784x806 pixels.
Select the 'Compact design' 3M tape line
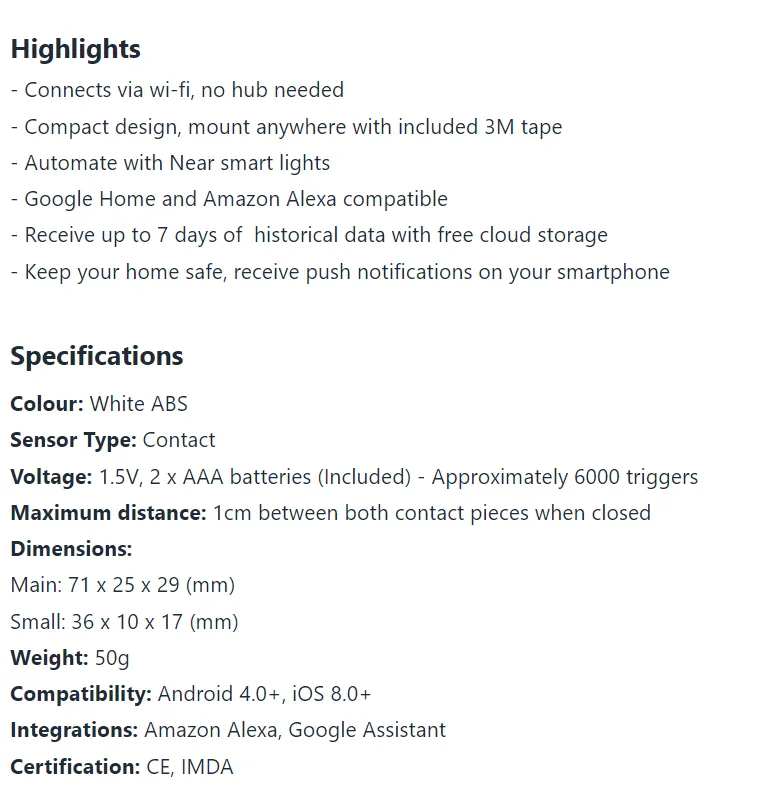pyautogui.click(x=286, y=127)
